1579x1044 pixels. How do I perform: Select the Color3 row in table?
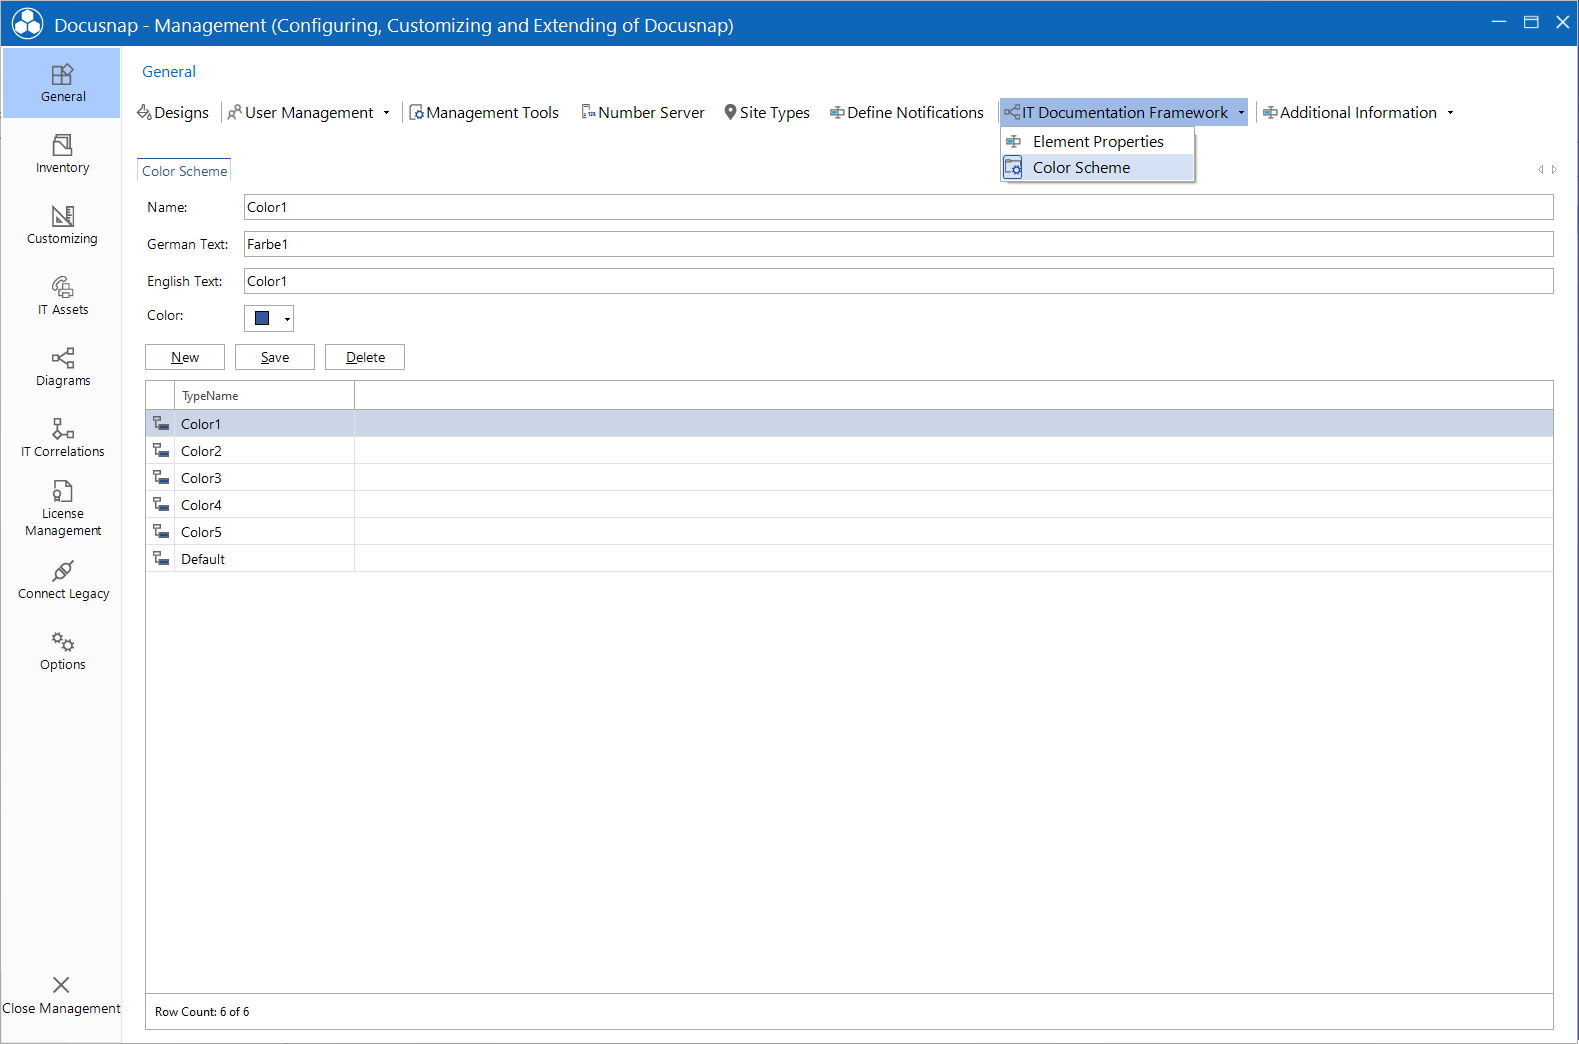click(849, 478)
